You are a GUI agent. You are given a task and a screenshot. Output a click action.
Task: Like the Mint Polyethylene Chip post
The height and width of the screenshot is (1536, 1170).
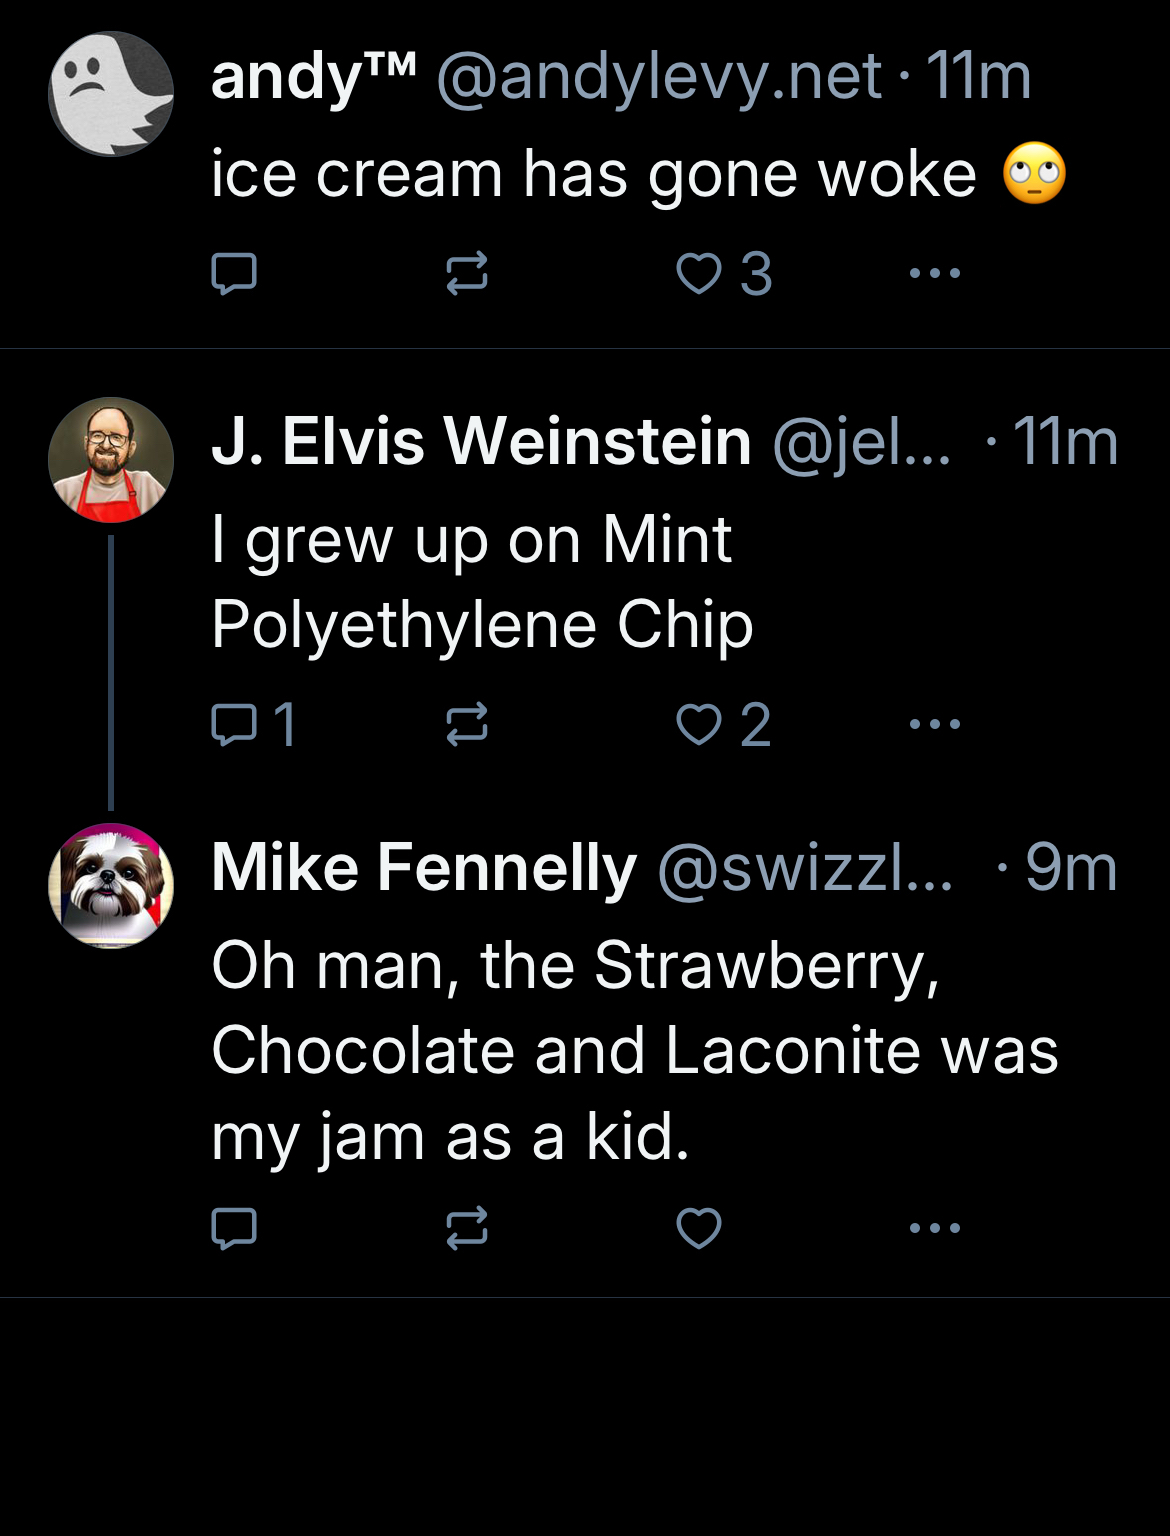699,724
